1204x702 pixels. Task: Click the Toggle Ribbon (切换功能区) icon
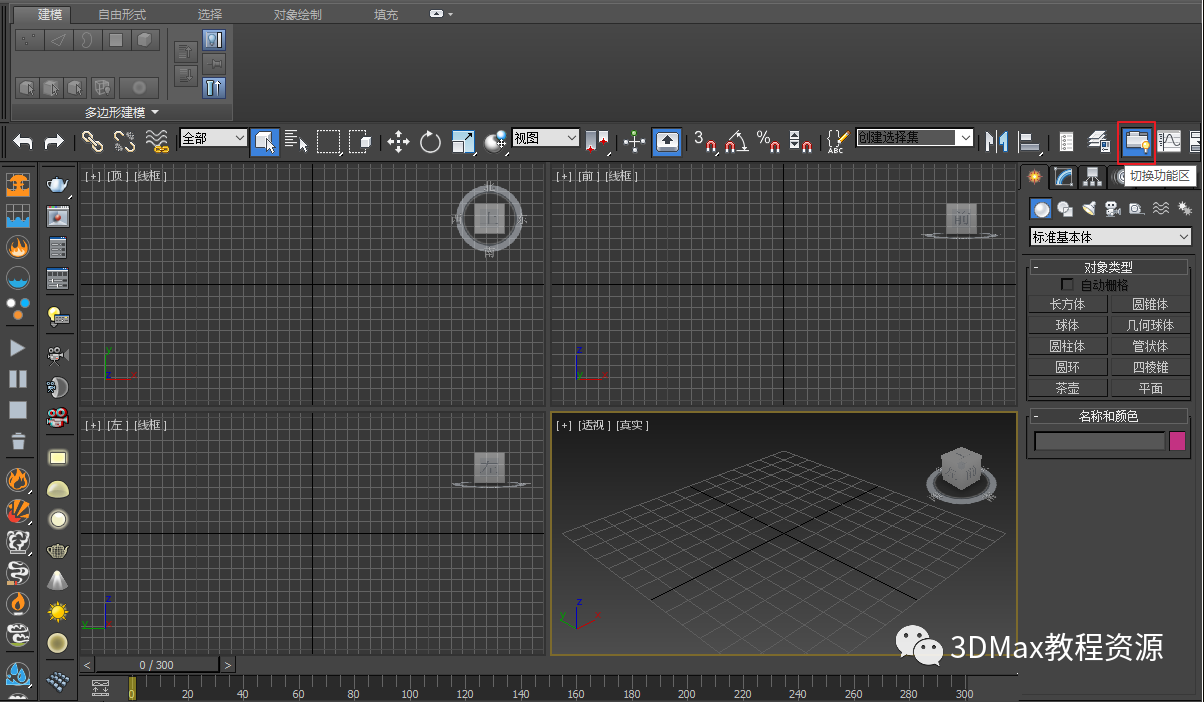pyautogui.click(x=1136, y=142)
